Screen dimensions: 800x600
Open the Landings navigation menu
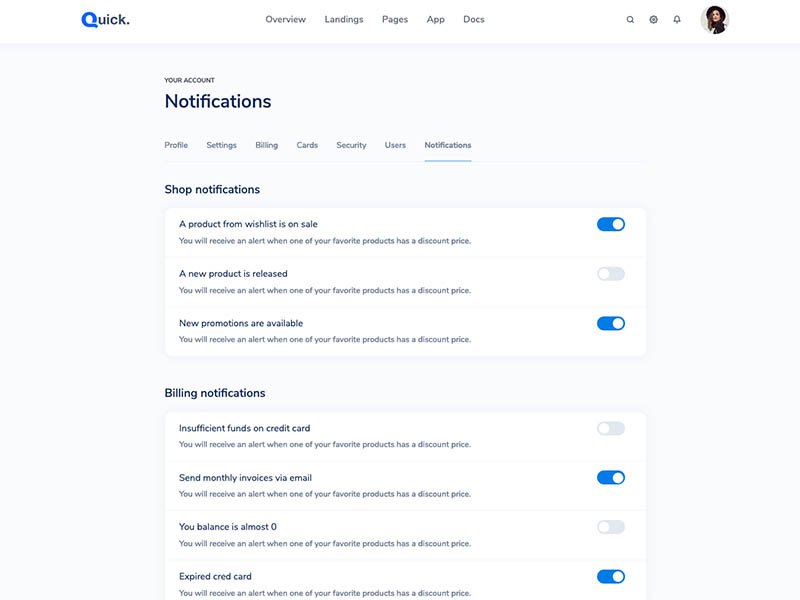344,19
